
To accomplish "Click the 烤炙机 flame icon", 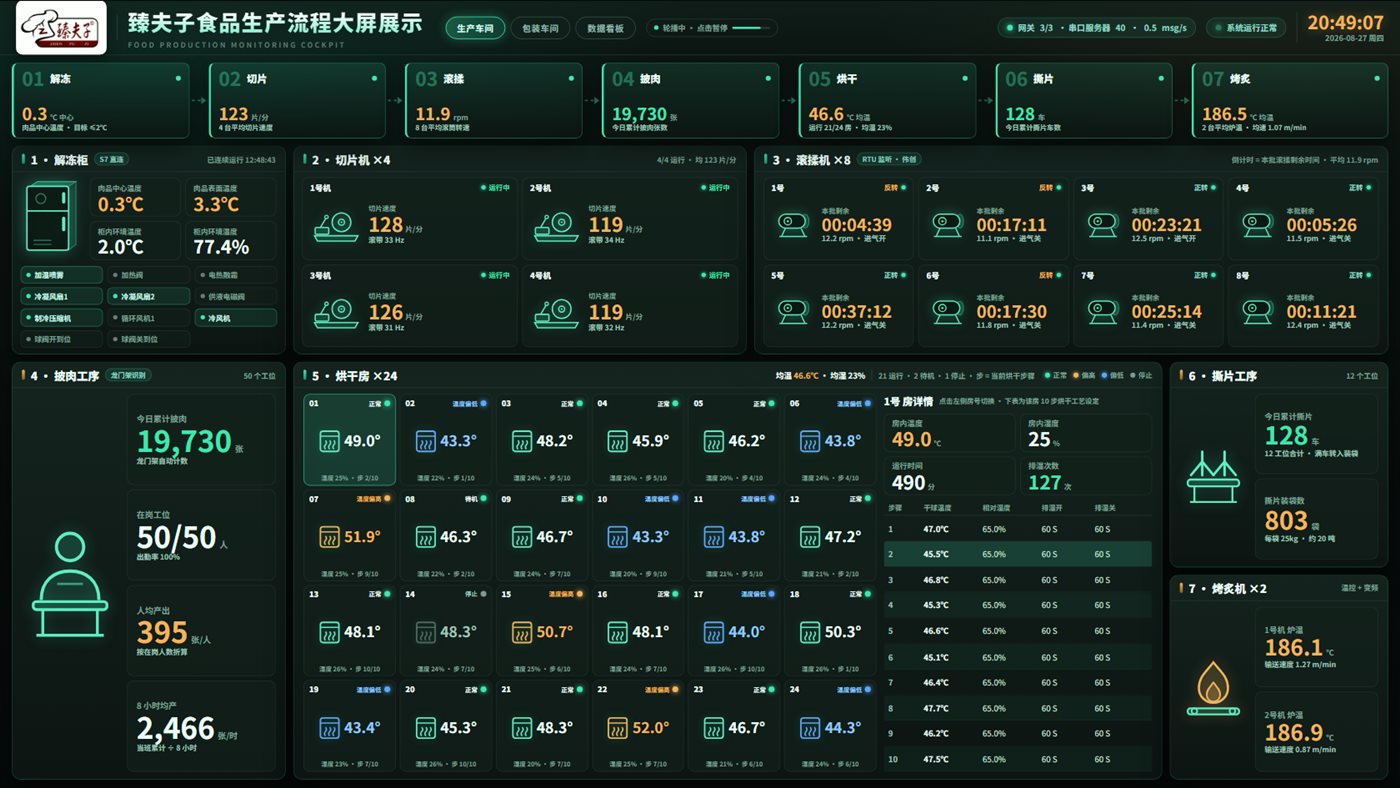I will click(x=1213, y=687).
